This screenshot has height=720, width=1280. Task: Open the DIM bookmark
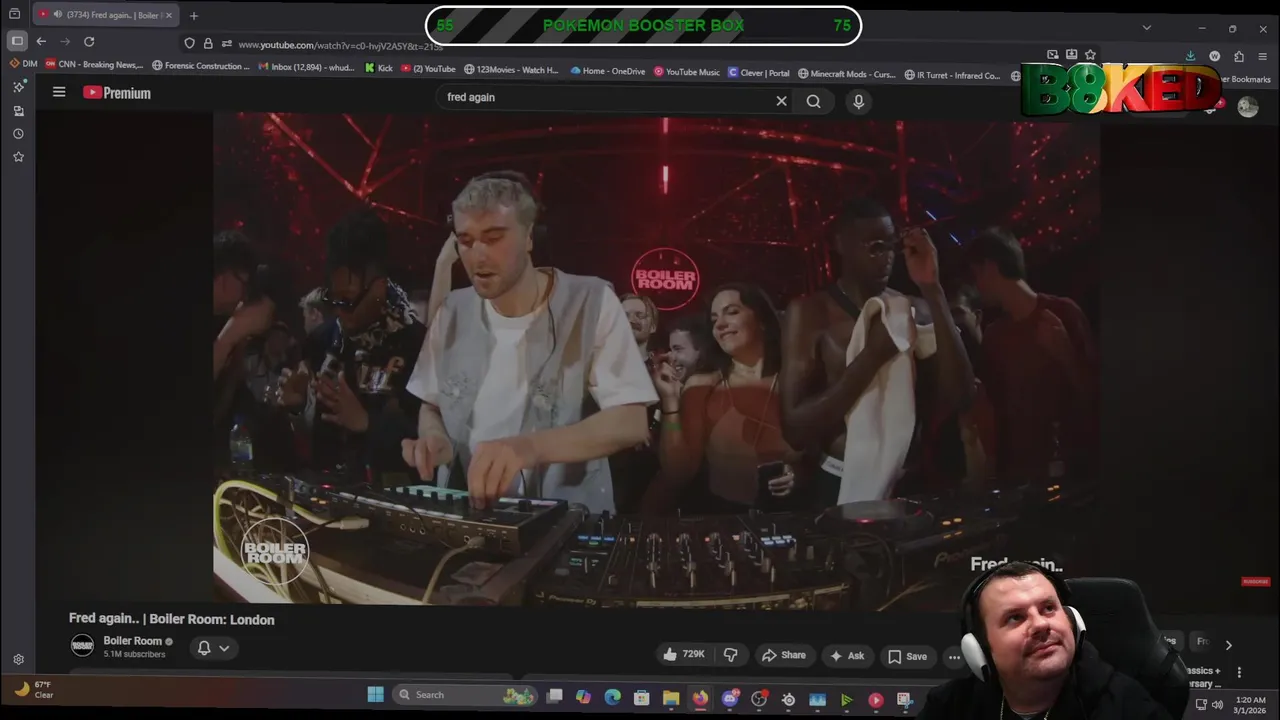(x=23, y=65)
